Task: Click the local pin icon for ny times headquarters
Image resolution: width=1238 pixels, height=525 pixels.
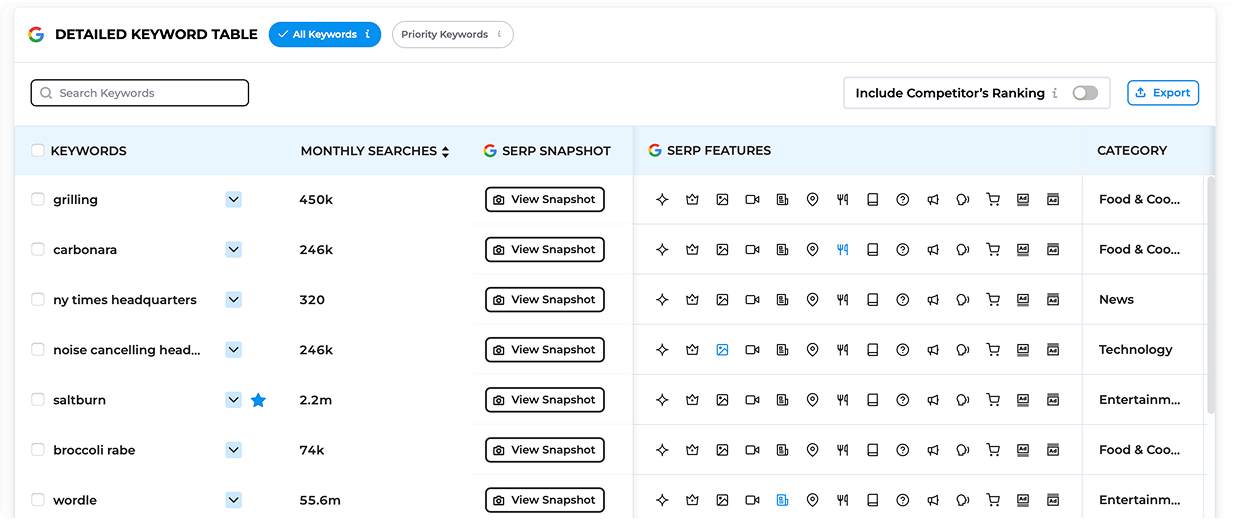Action: pyautogui.click(x=812, y=300)
